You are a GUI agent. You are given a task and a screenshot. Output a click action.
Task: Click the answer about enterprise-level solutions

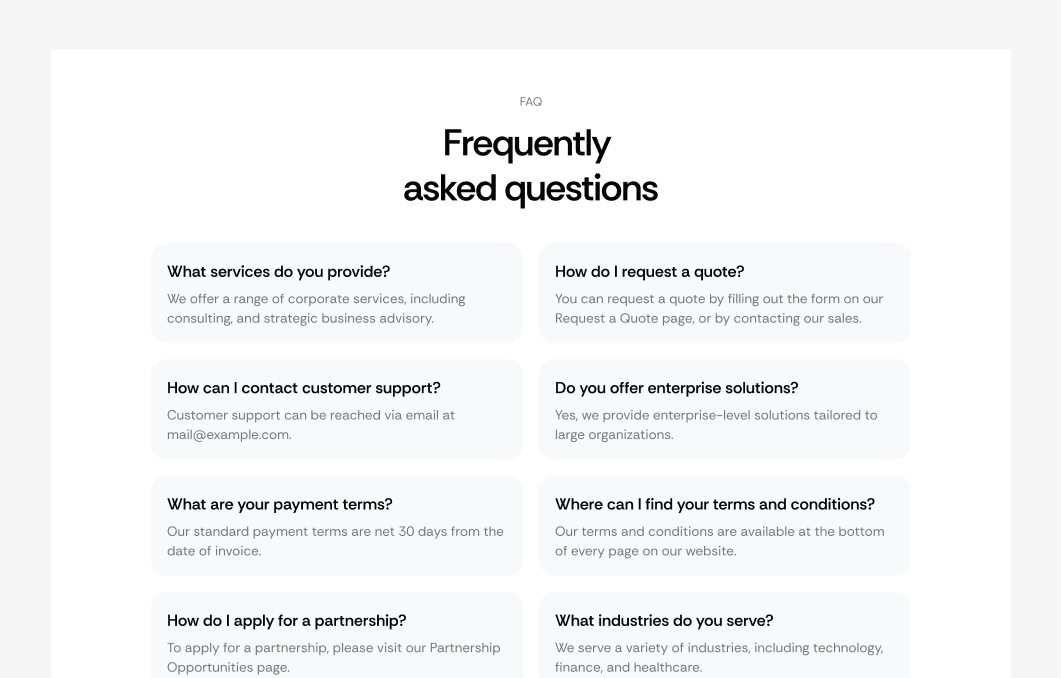(x=716, y=425)
